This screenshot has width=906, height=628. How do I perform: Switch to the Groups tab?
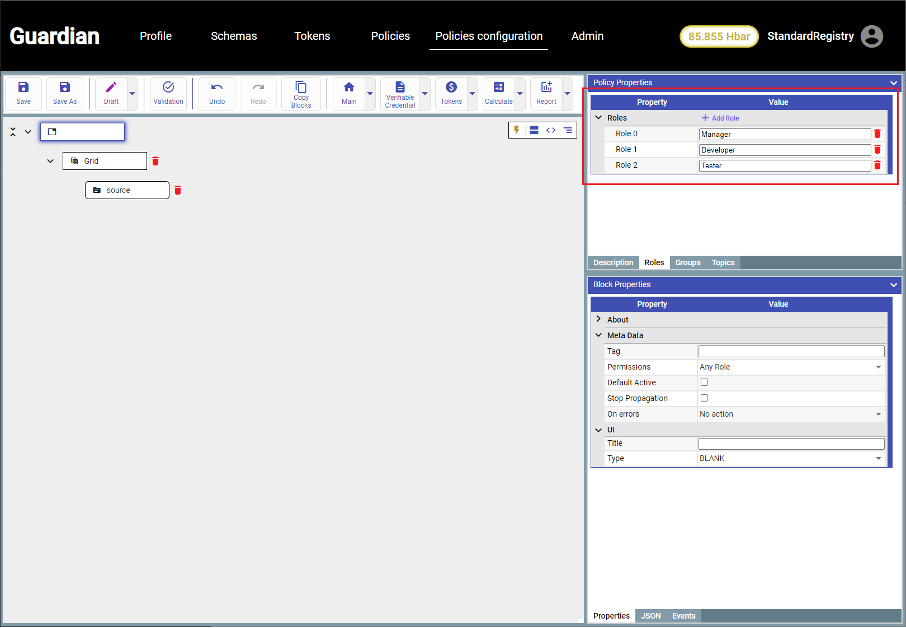[x=687, y=263]
